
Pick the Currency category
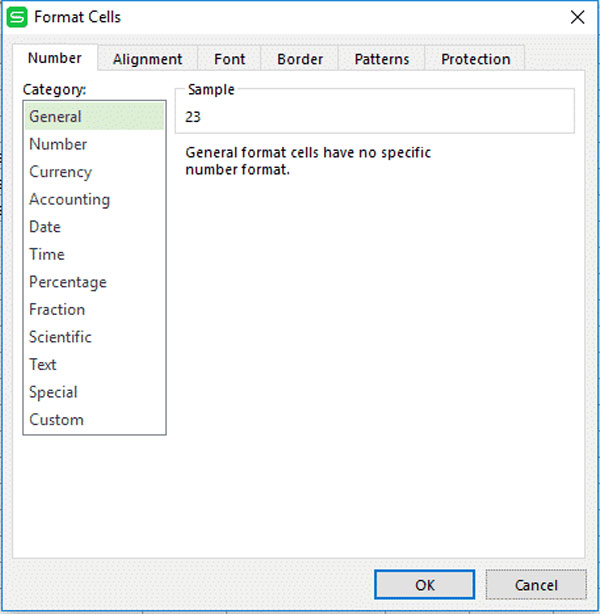[94, 172]
